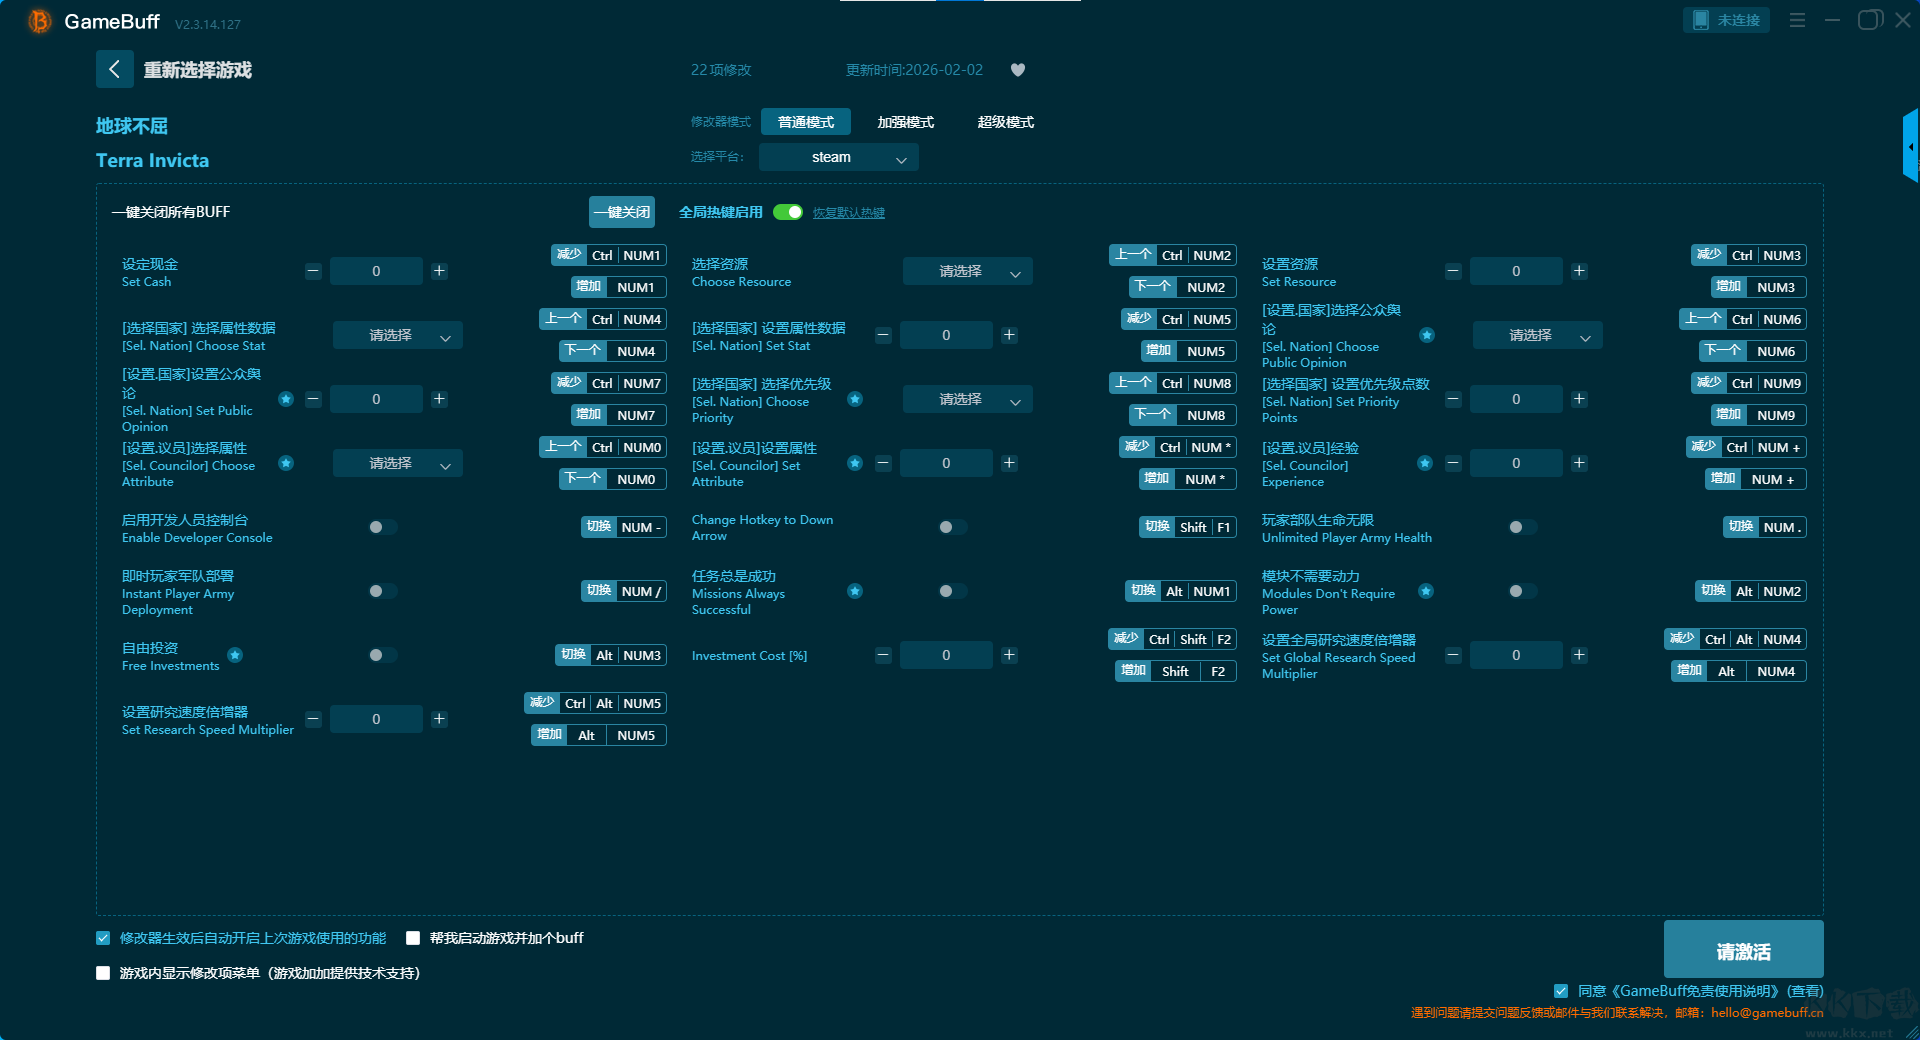Click [Sel. Councilor] Set Attribute value field
1920x1040 pixels.
[x=946, y=463]
